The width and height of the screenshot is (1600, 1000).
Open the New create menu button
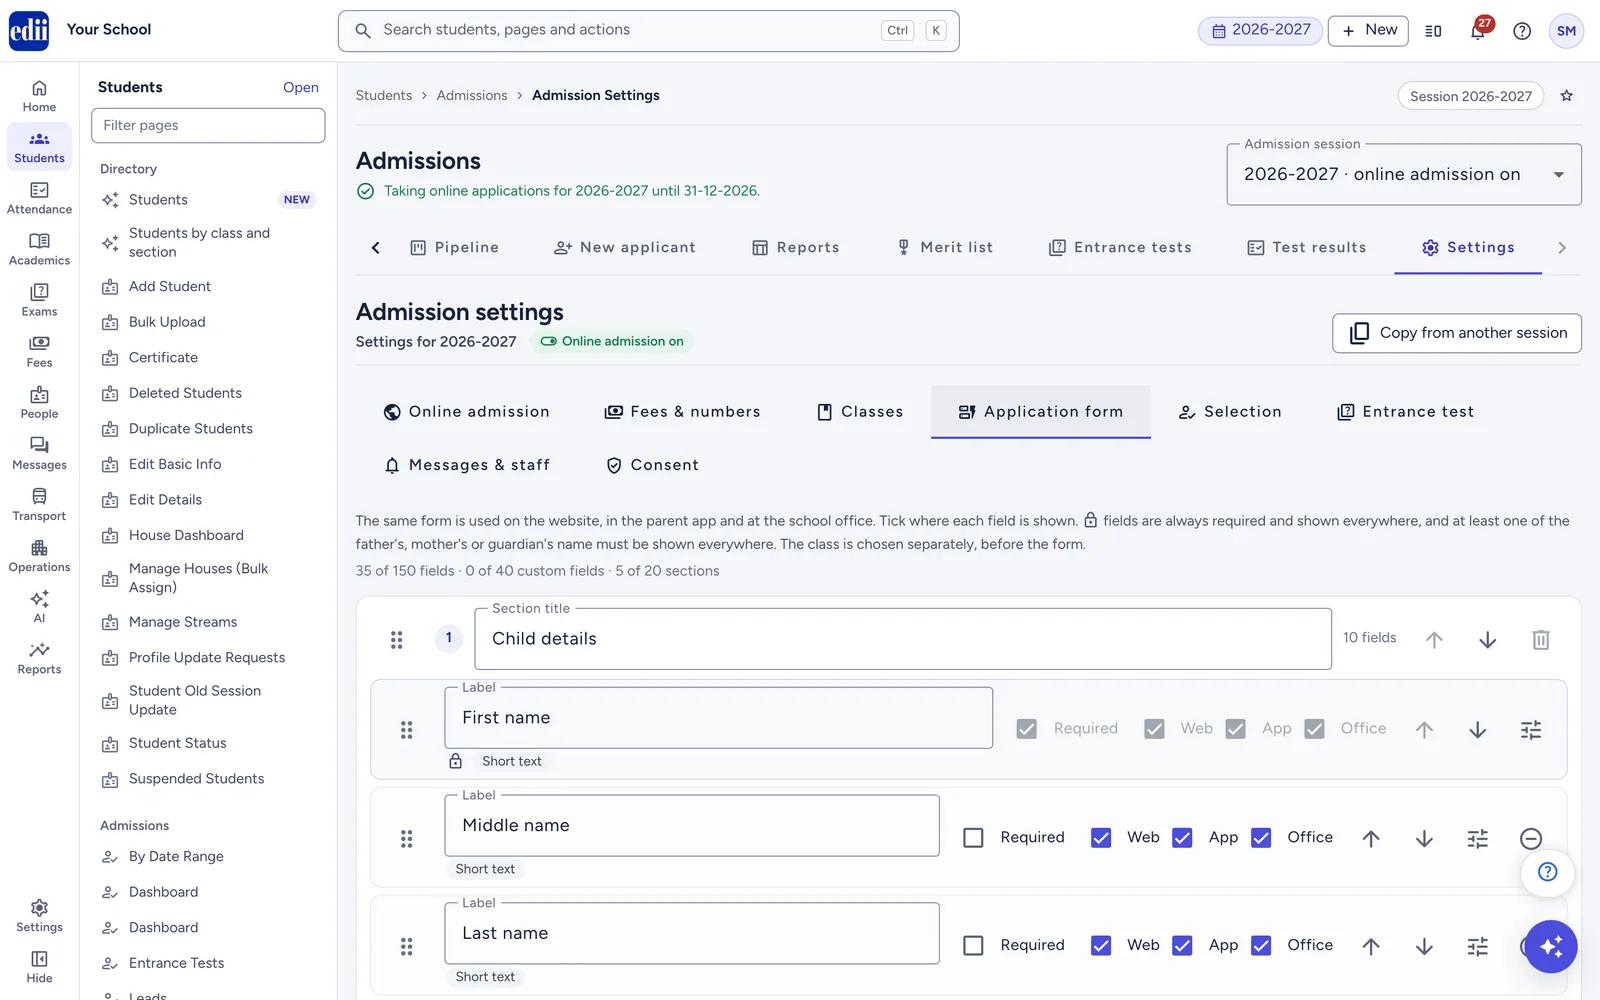(1368, 31)
